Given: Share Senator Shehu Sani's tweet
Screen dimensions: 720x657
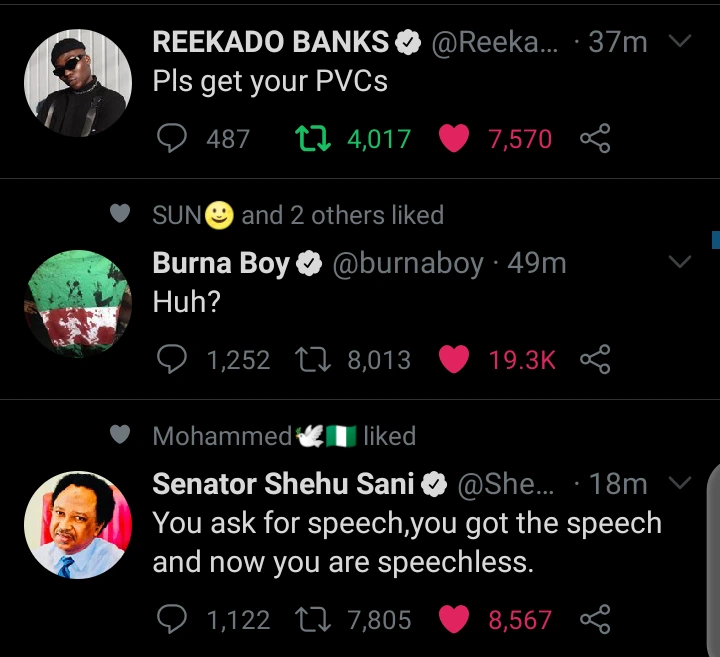Looking at the screenshot, I should (x=595, y=620).
